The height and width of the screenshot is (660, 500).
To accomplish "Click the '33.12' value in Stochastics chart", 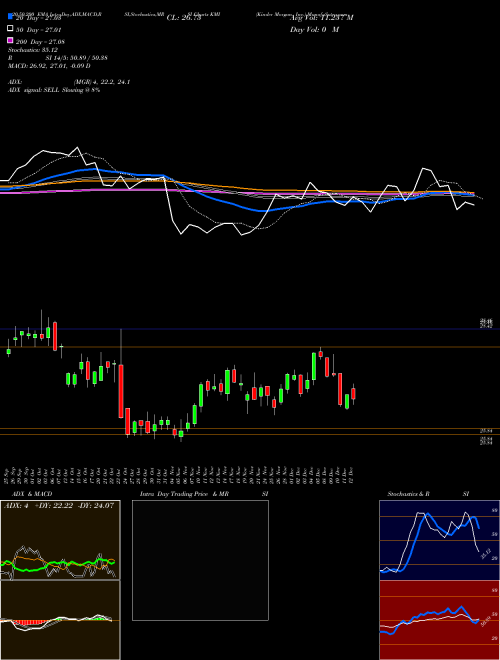I will click(485, 553).
